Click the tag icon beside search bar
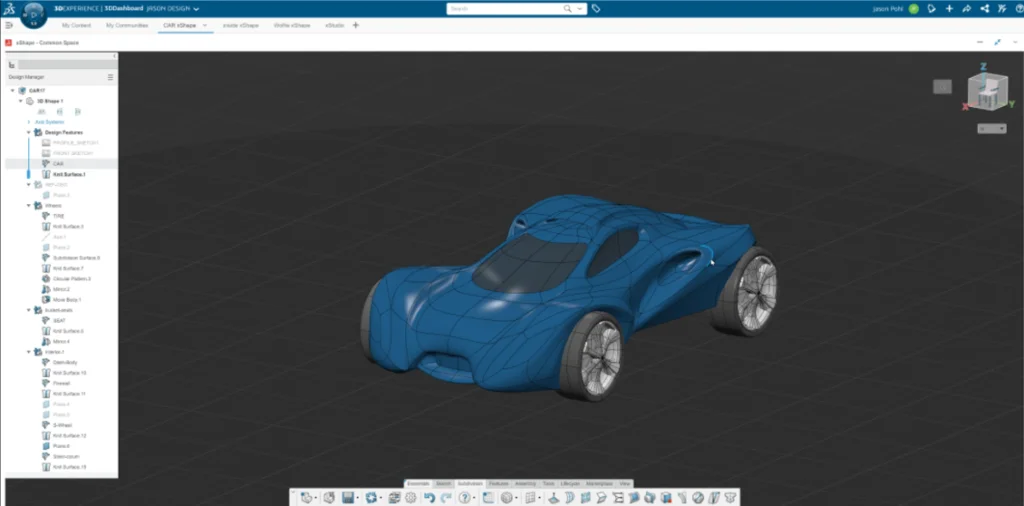Image resolution: width=1024 pixels, height=506 pixels. coord(596,8)
